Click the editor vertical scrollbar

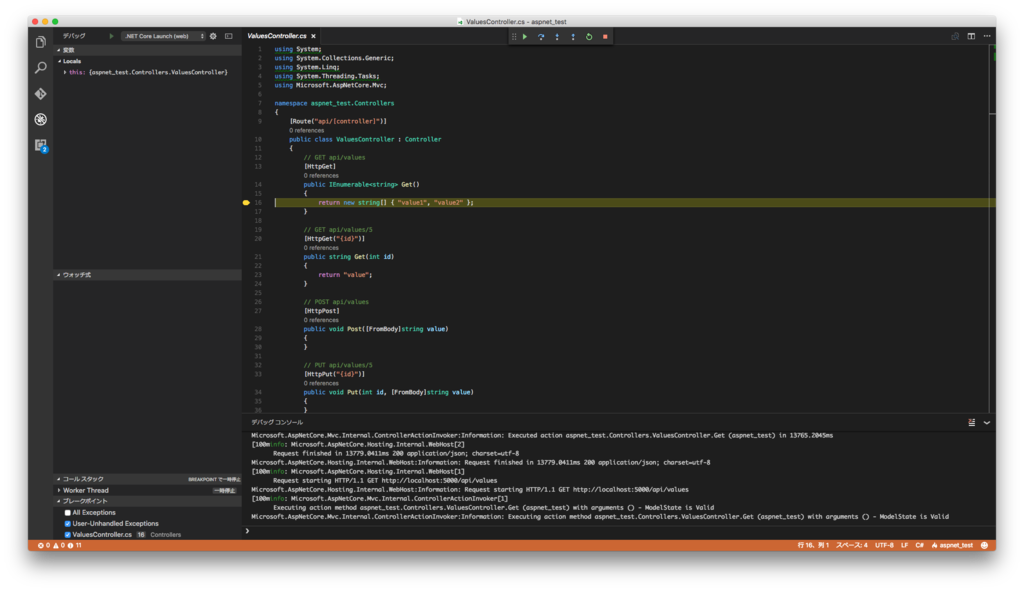[x=993, y=229]
